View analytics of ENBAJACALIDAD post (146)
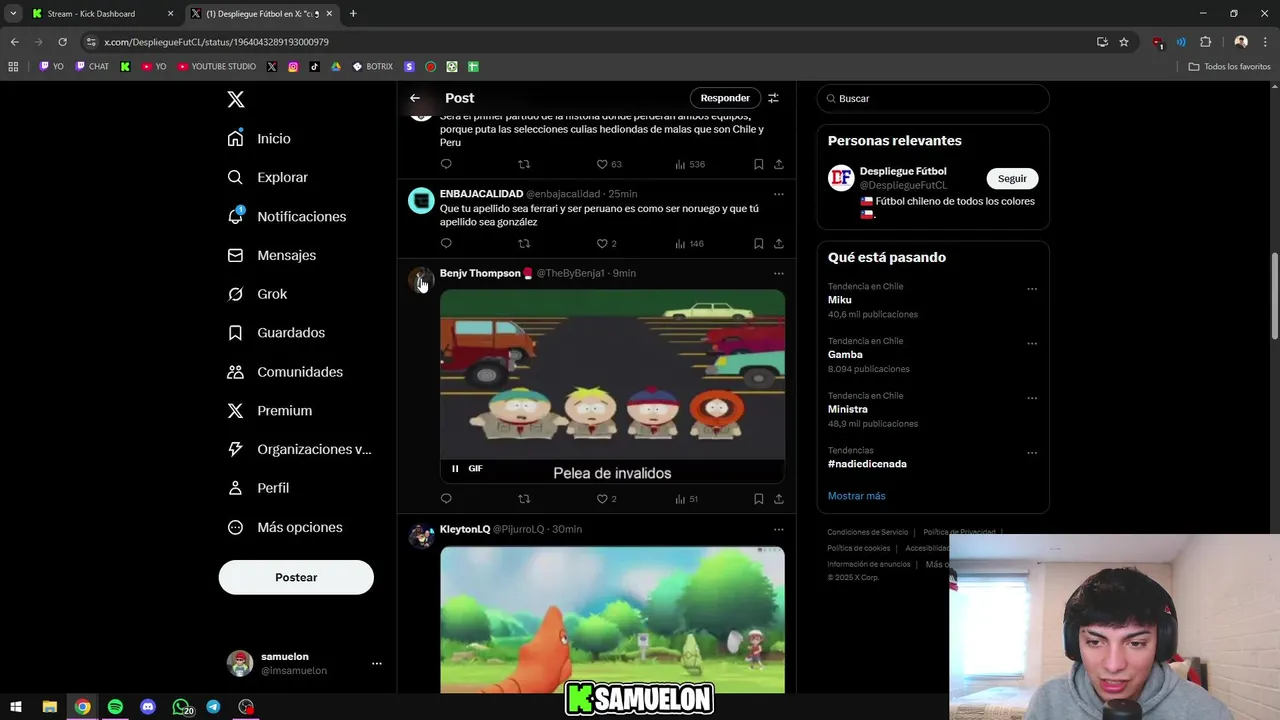The image size is (1280, 720). pos(689,243)
